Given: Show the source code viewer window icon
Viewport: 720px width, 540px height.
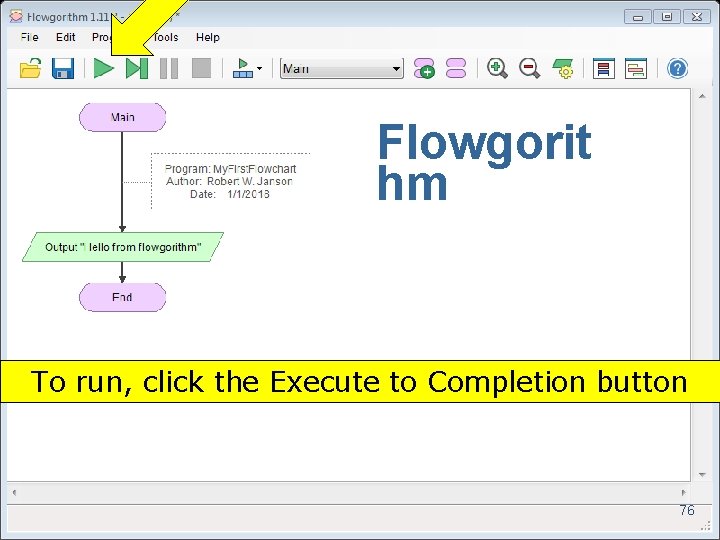Looking at the screenshot, I should click(x=603, y=69).
